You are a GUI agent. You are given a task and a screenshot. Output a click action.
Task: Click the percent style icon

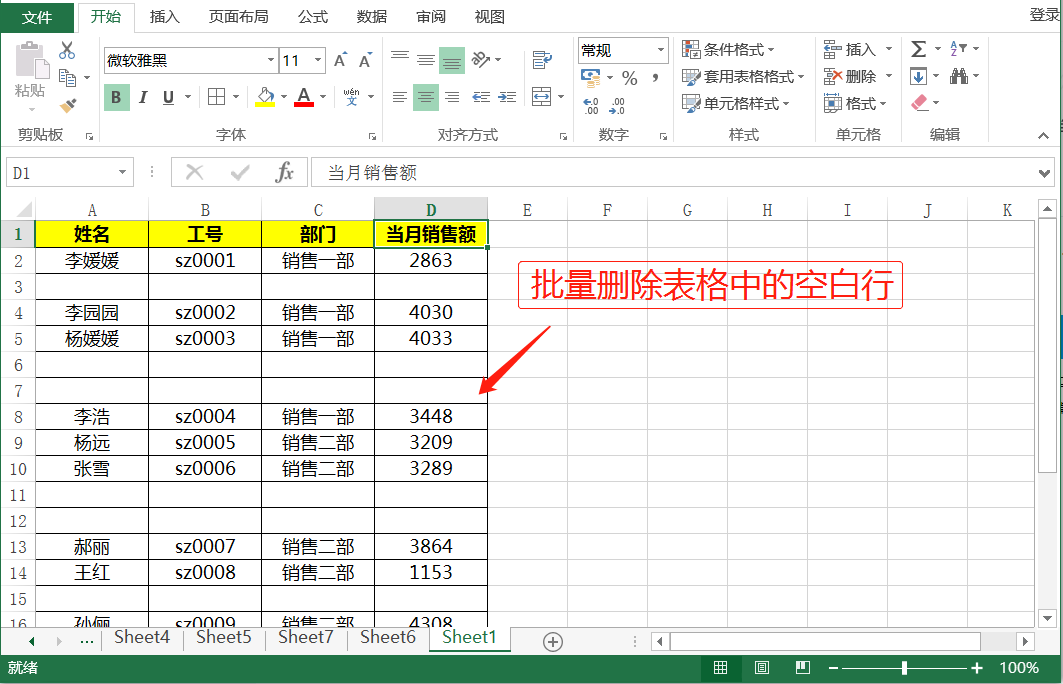pyautogui.click(x=630, y=79)
